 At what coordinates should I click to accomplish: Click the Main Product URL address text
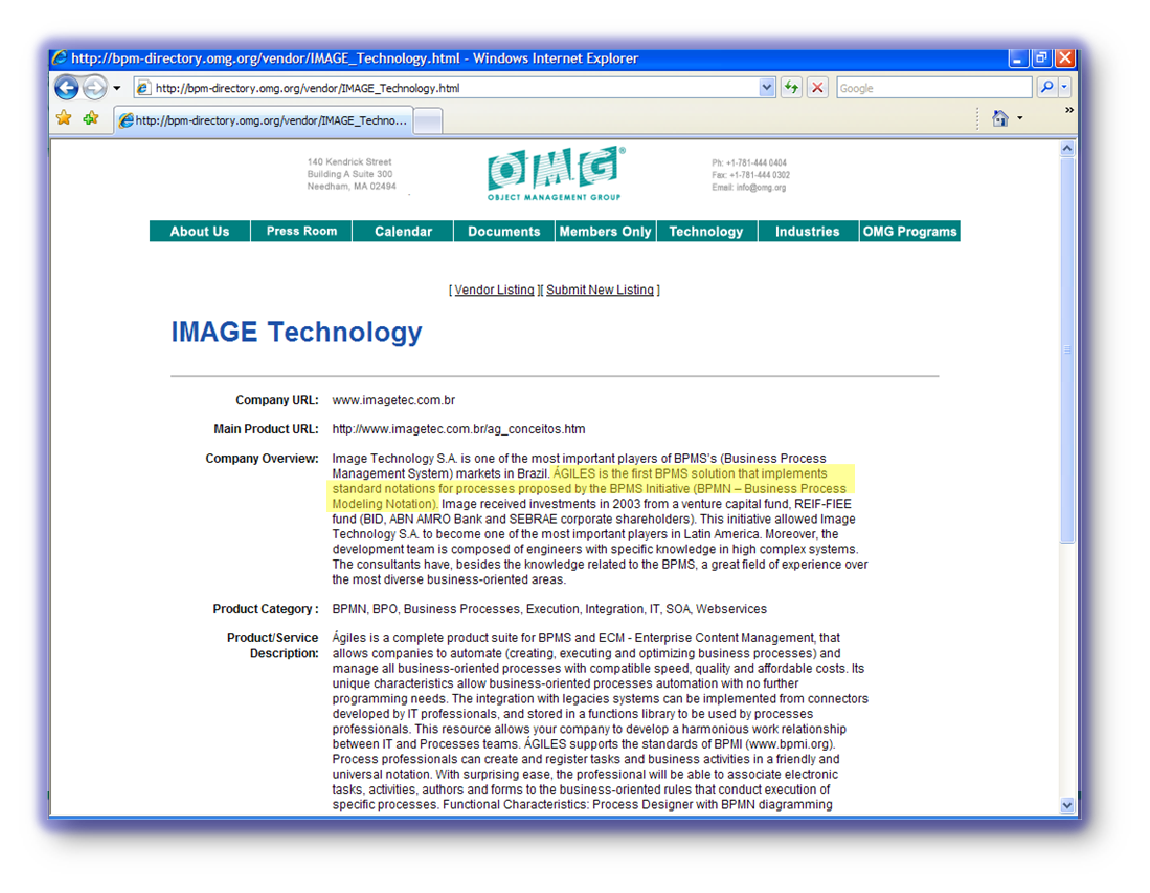point(459,429)
